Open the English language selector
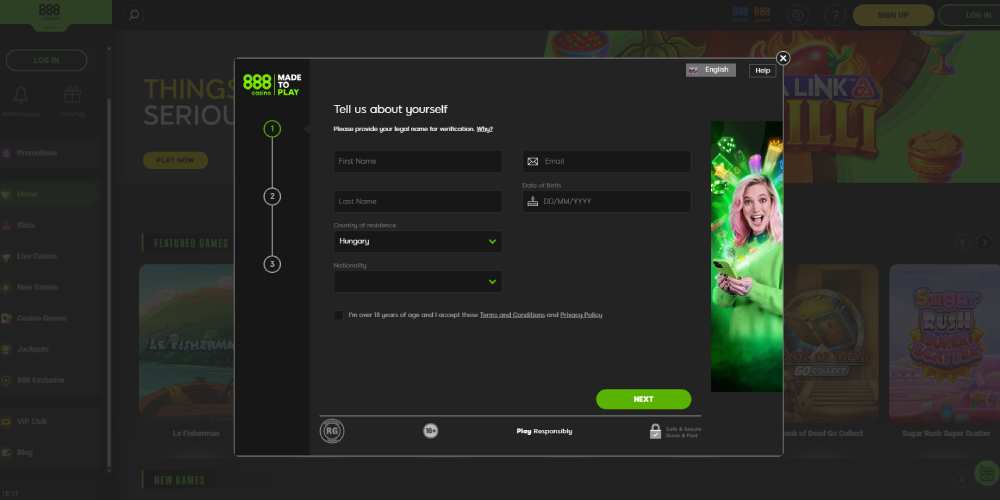This screenshot has height=500, width=1000. coord(710,70)
